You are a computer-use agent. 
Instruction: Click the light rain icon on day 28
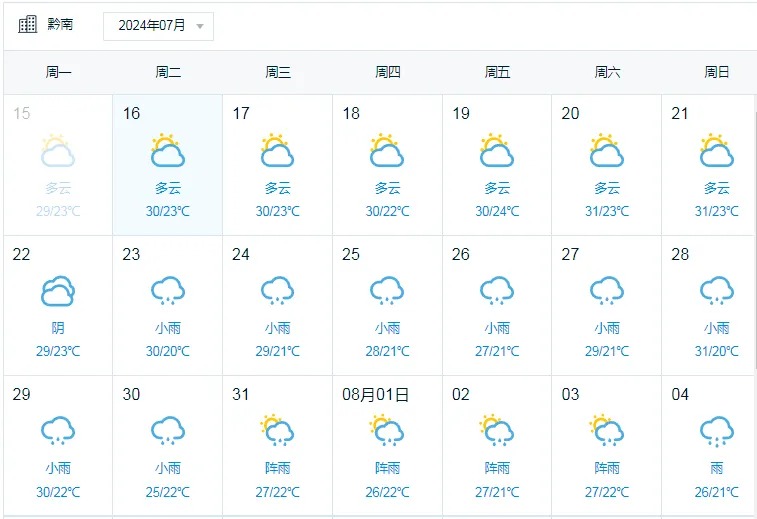pyautogui.click(x=716, y=291)
